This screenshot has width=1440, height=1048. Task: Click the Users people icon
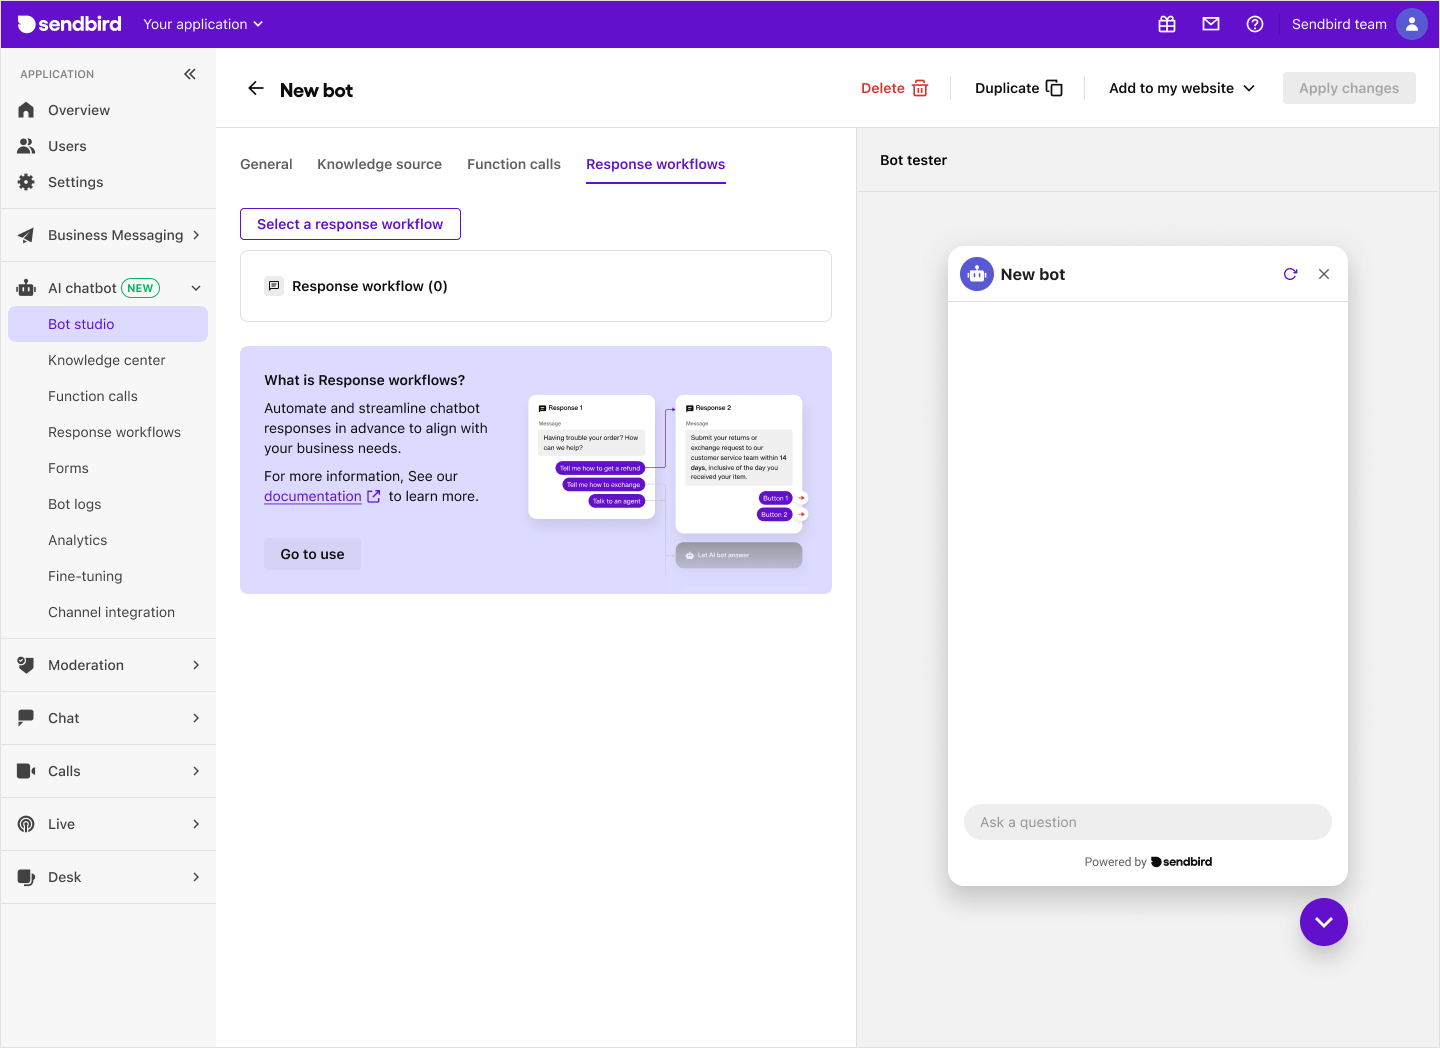tap(26, 146)
